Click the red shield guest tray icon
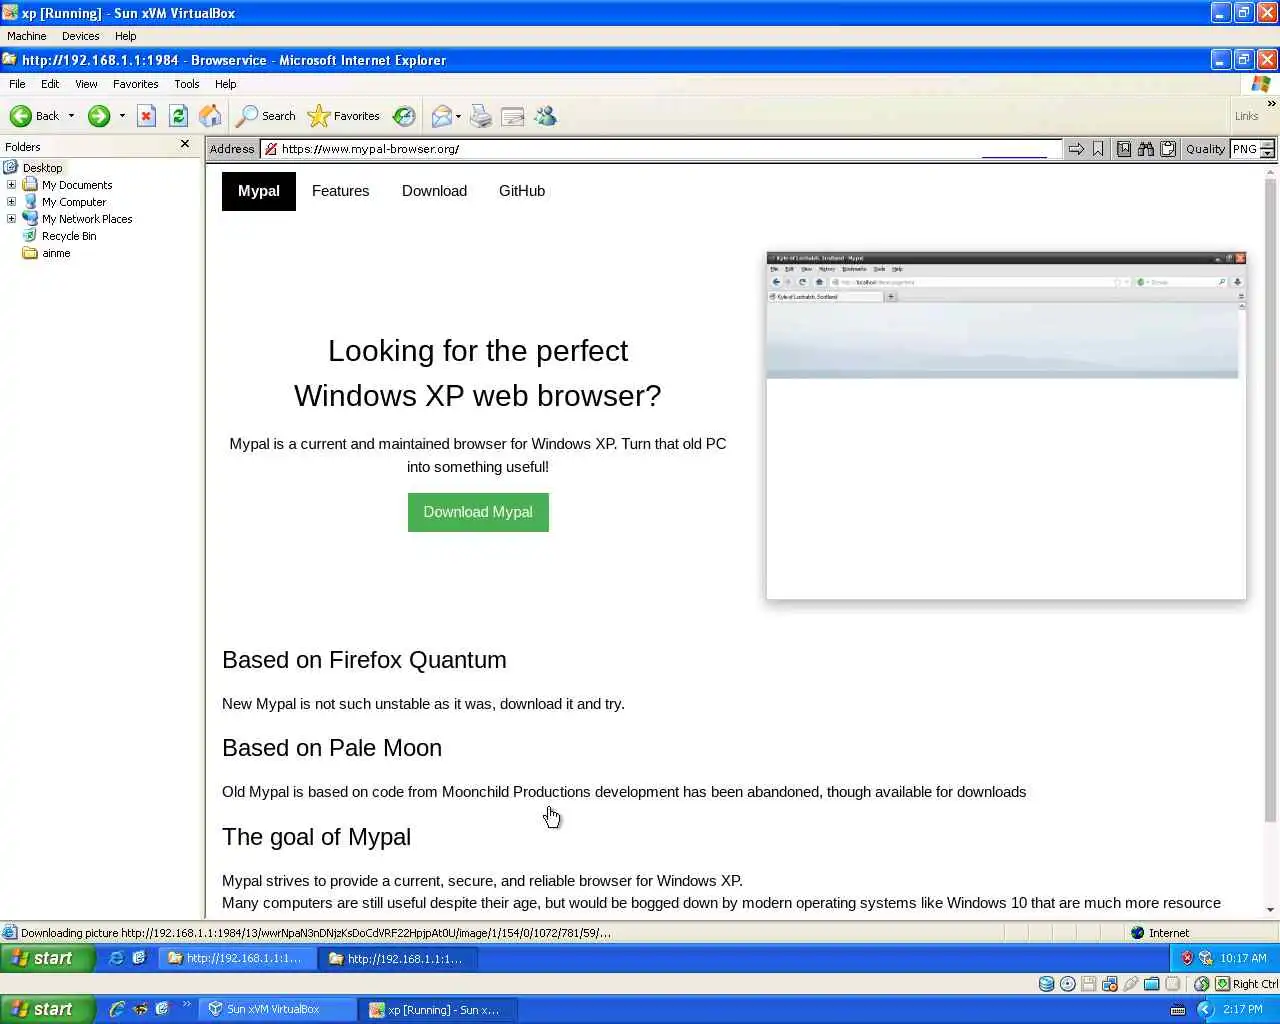This screenshot has width=1280, height=1024. coord(1187,958)
